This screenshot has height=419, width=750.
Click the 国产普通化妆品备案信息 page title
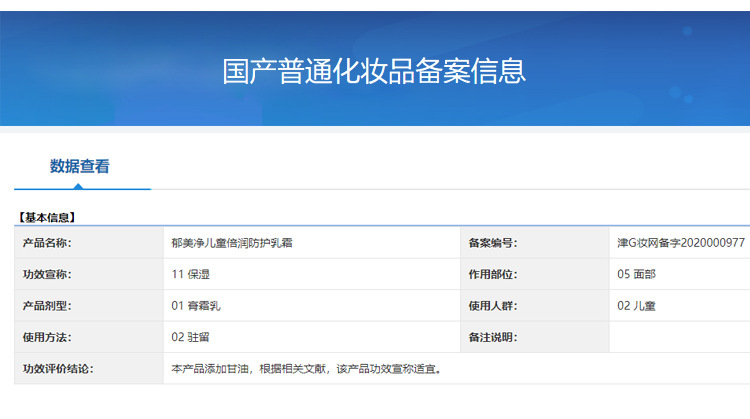[374, 71]
